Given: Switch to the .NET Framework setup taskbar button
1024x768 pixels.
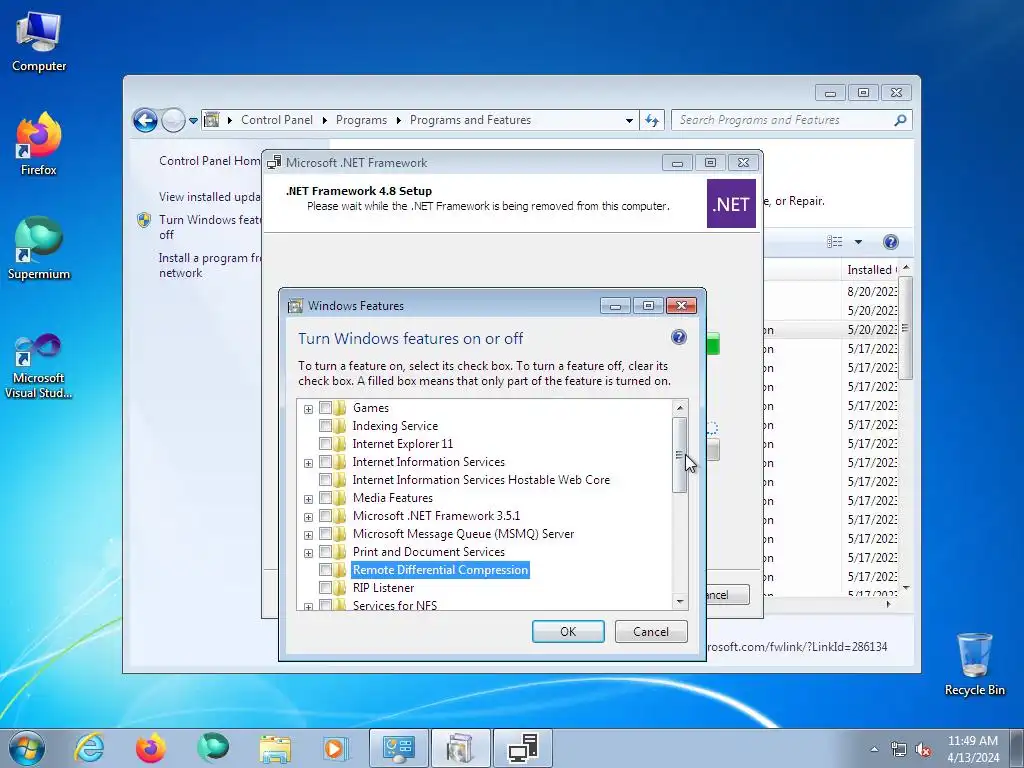Looking at the screenshot, I should [523, 748].
